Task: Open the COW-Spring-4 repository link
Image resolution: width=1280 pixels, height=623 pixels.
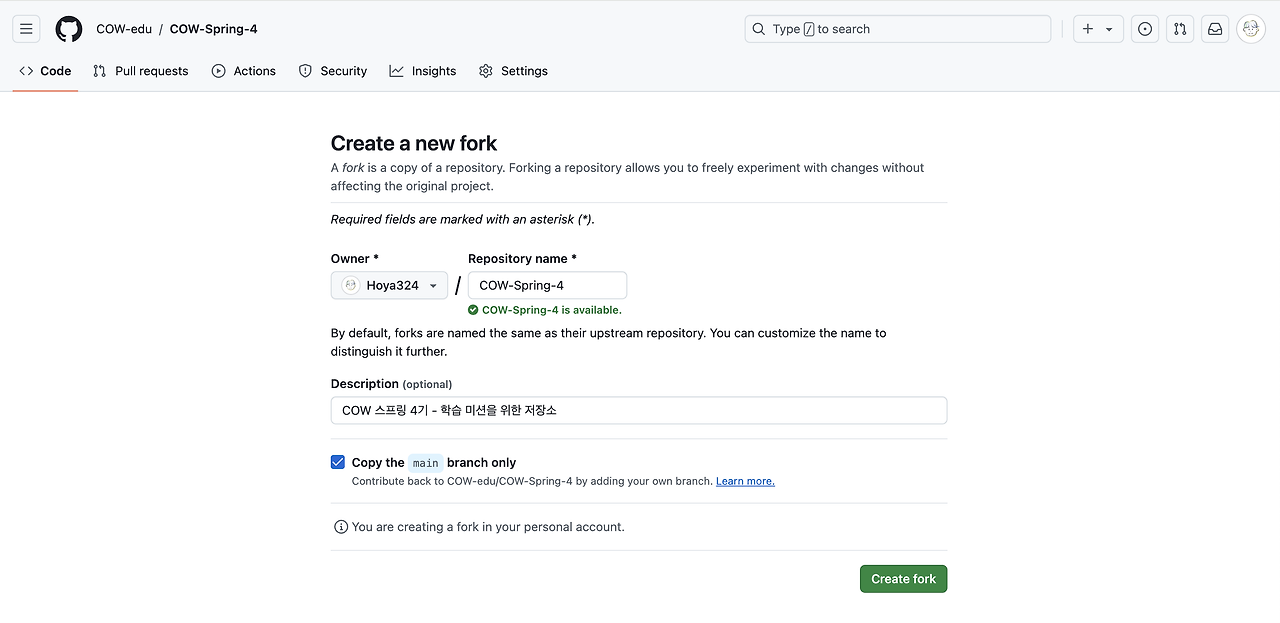Action: point(213,29)
